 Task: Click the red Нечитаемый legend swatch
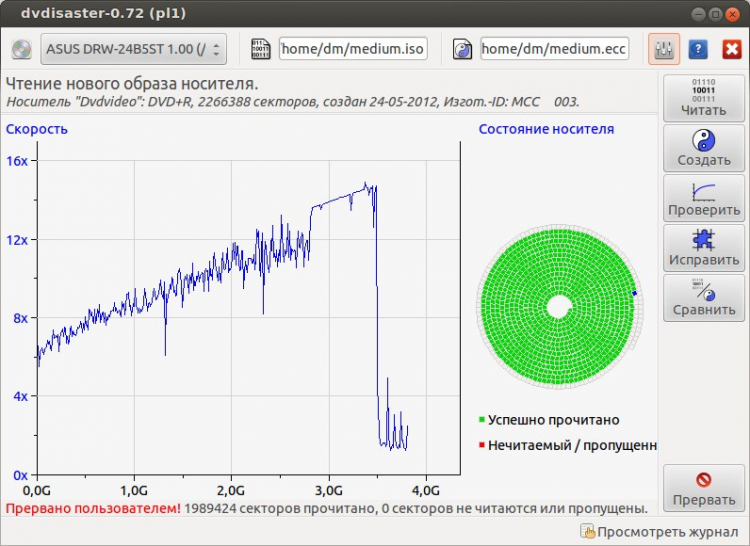pos(482,445)
